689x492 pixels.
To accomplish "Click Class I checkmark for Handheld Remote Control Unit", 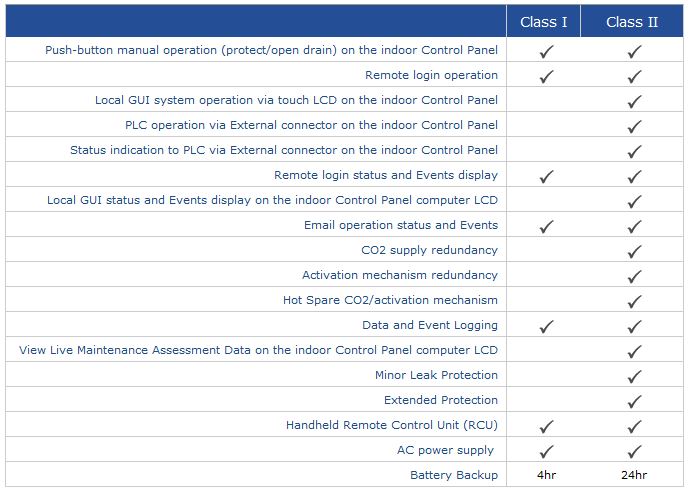I will (x=546, y=426).
